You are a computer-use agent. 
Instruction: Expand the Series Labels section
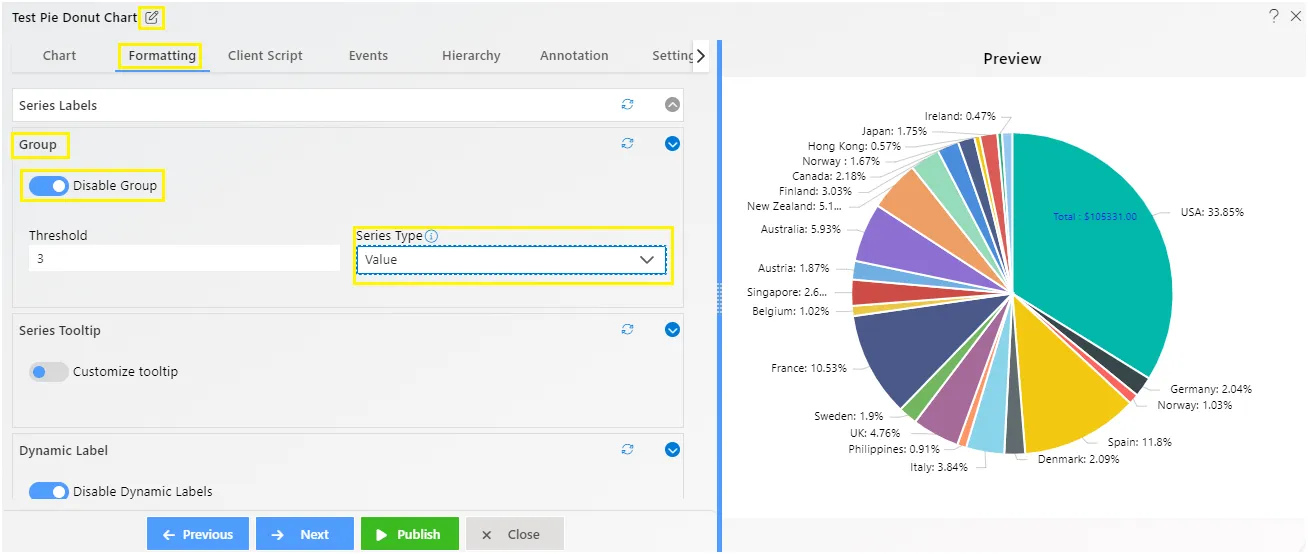coord(672,104)
